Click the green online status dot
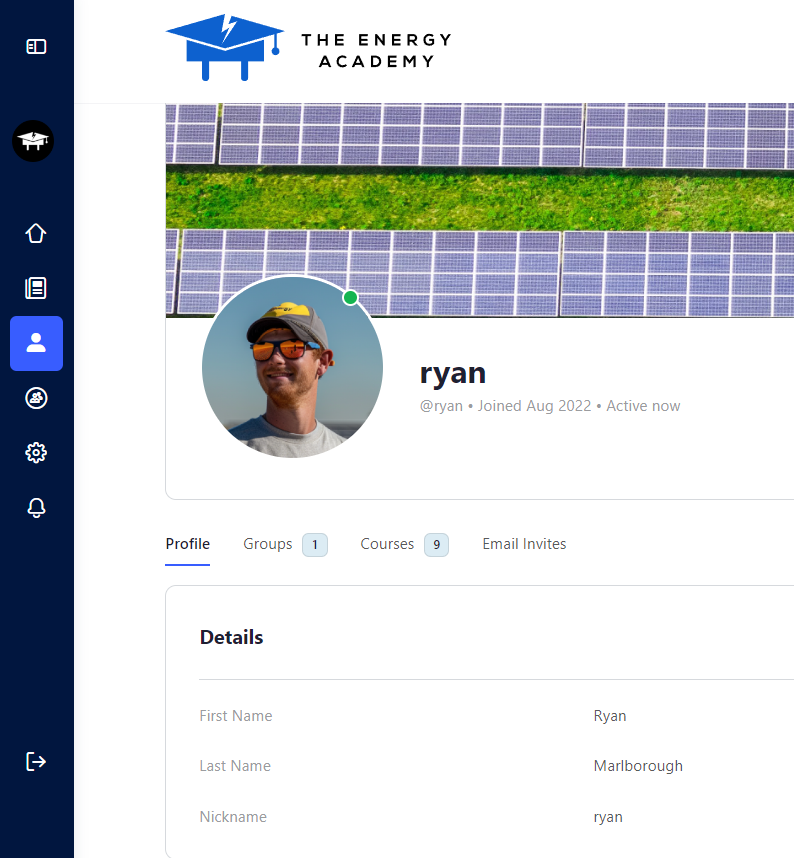This screenshot has width=794, height=858. (x=350, y=298)
